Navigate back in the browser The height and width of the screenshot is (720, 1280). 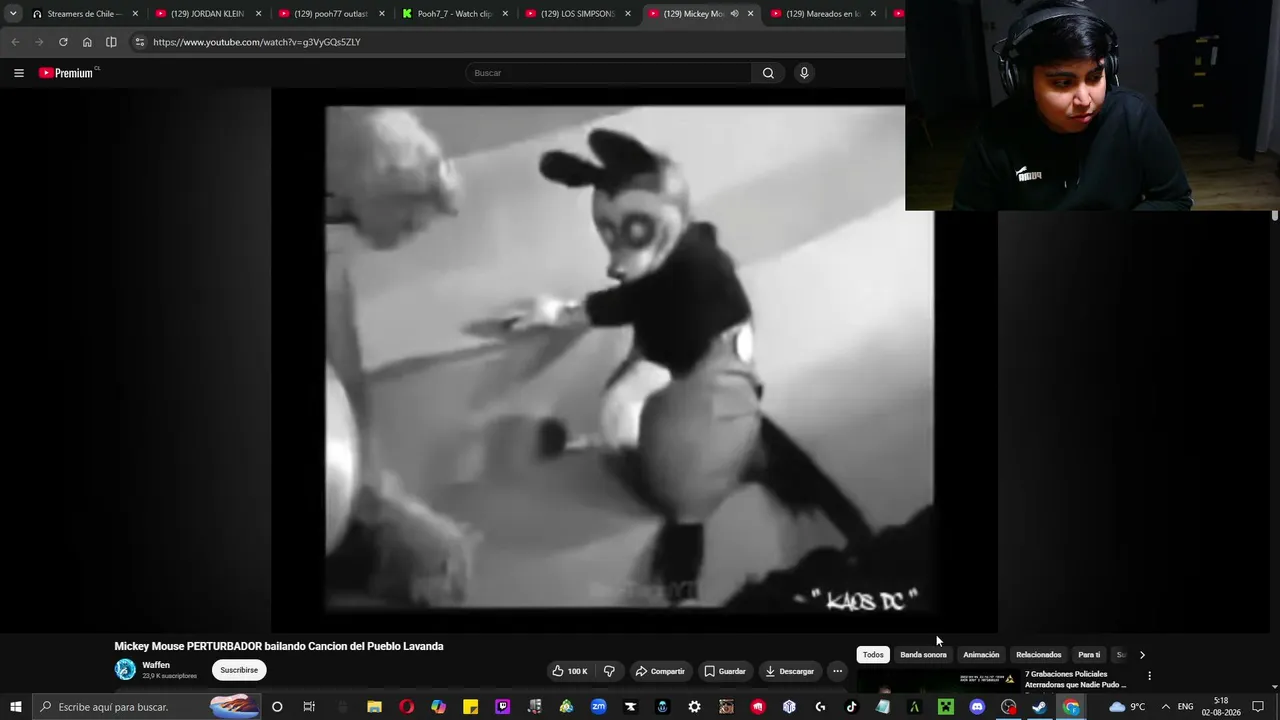[x=15, y=42]
